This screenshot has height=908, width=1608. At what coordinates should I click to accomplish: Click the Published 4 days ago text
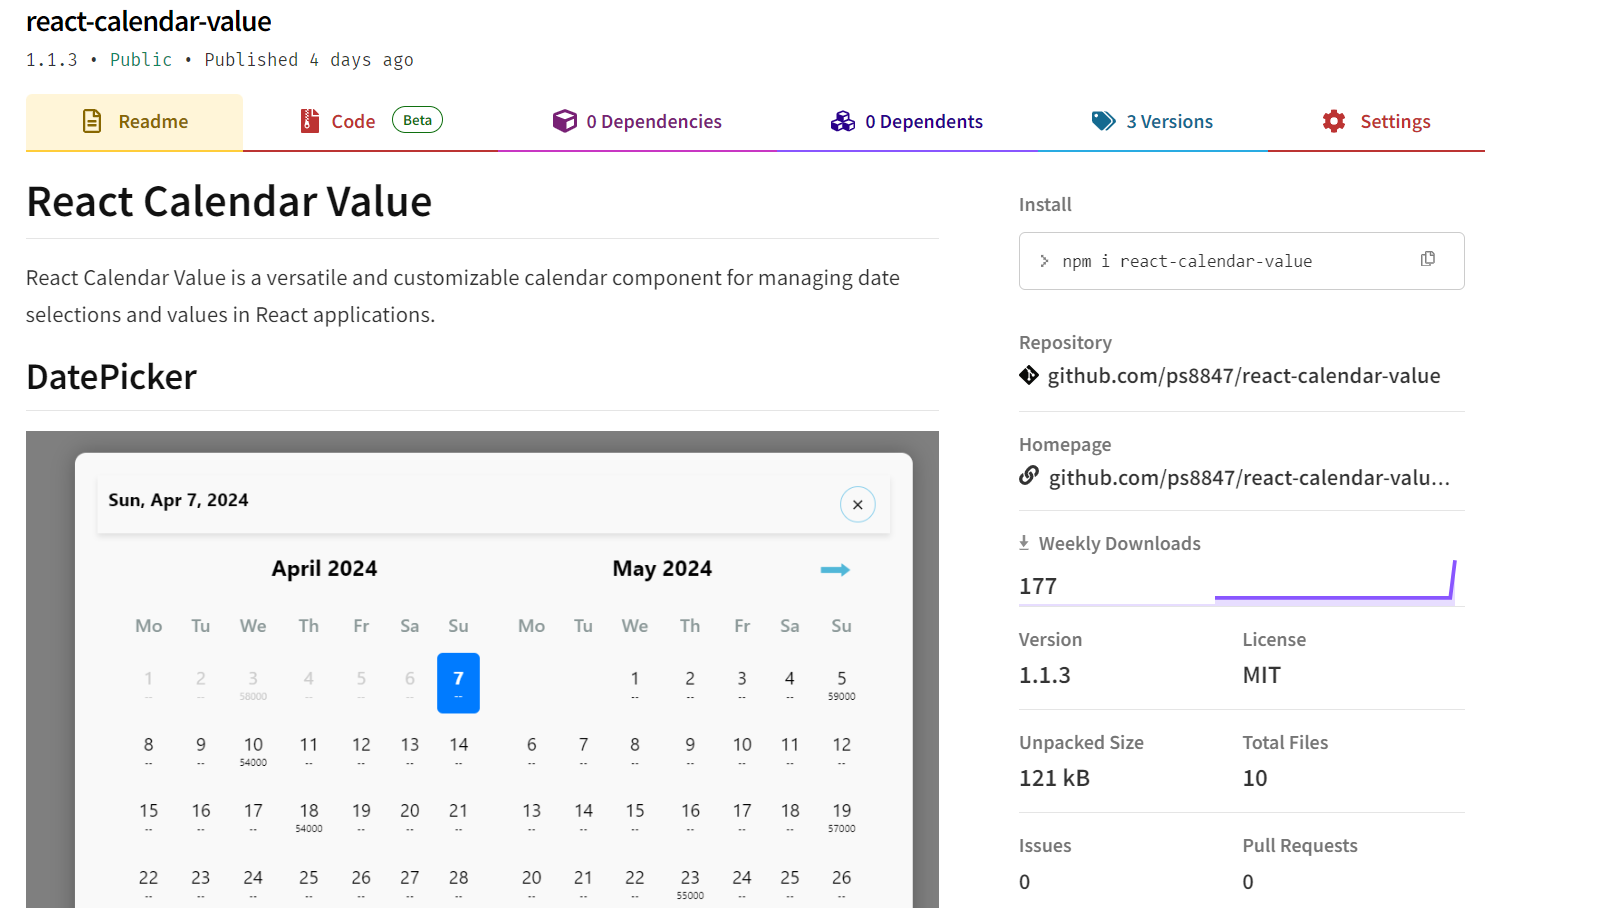(309, 60)
